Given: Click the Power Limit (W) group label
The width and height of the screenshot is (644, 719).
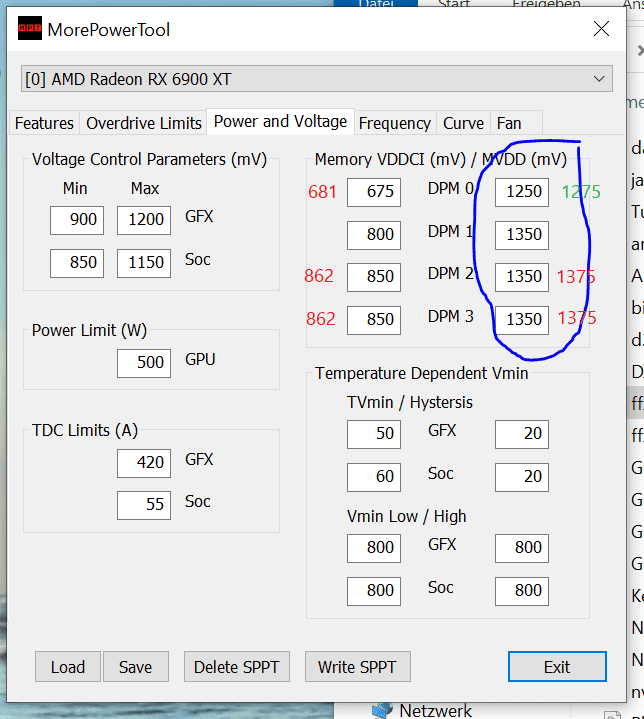Looking at the screenshot, I should tap(89, 331).
